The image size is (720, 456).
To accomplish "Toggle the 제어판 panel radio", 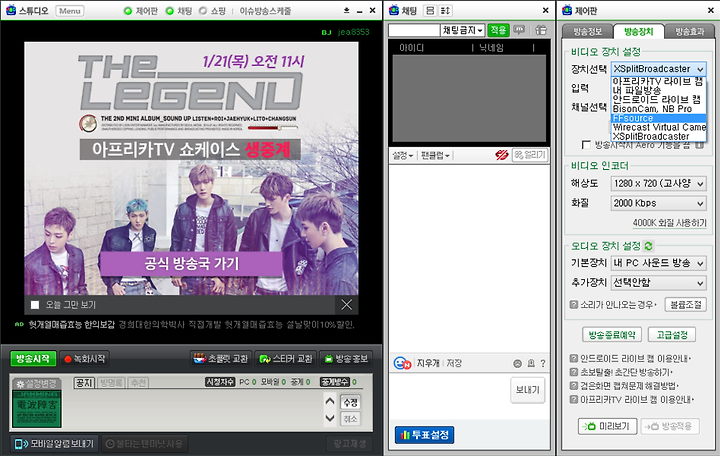I will 128,11.
